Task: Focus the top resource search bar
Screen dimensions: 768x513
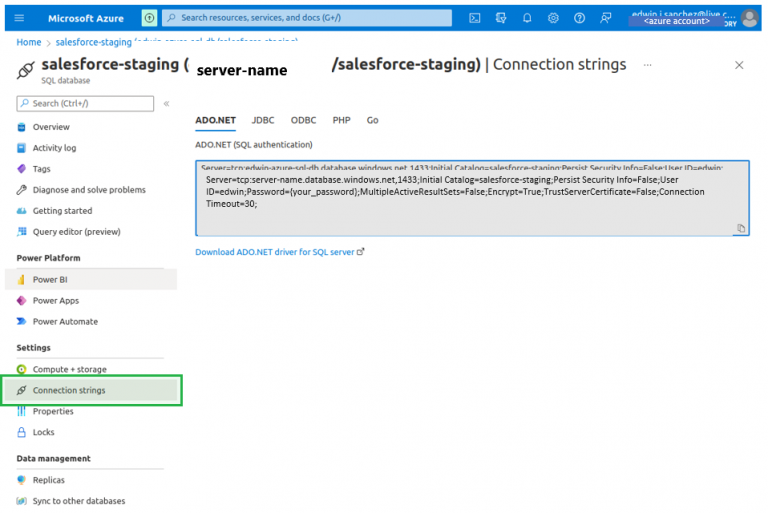Action: [x=306, y=18]
